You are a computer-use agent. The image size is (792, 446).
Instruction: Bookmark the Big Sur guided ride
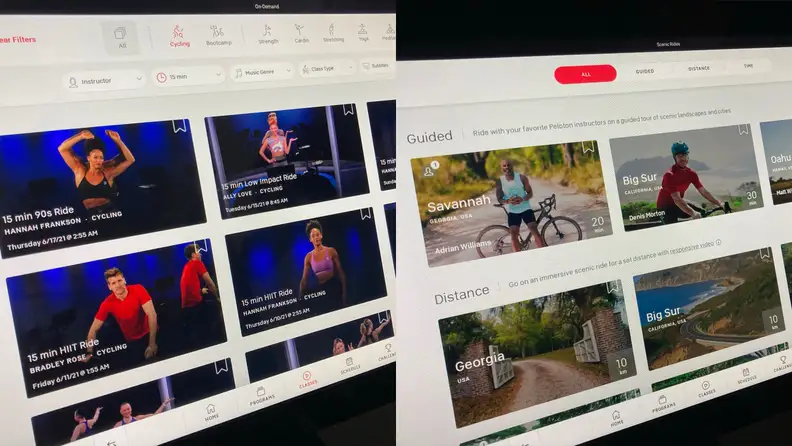tap(743, 129)
